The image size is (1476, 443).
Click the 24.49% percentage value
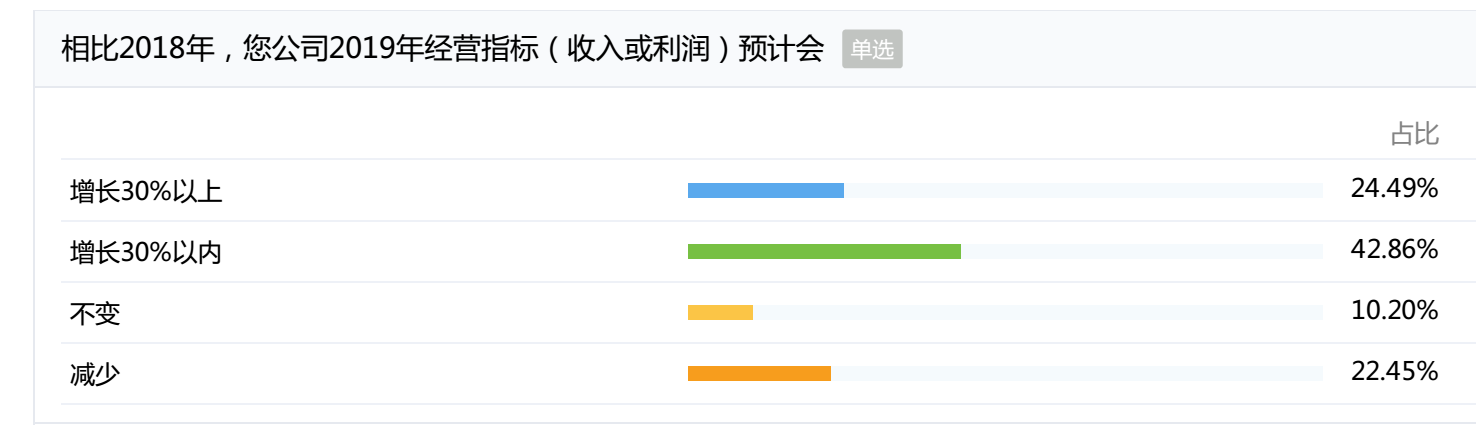tap(1394, 188)
